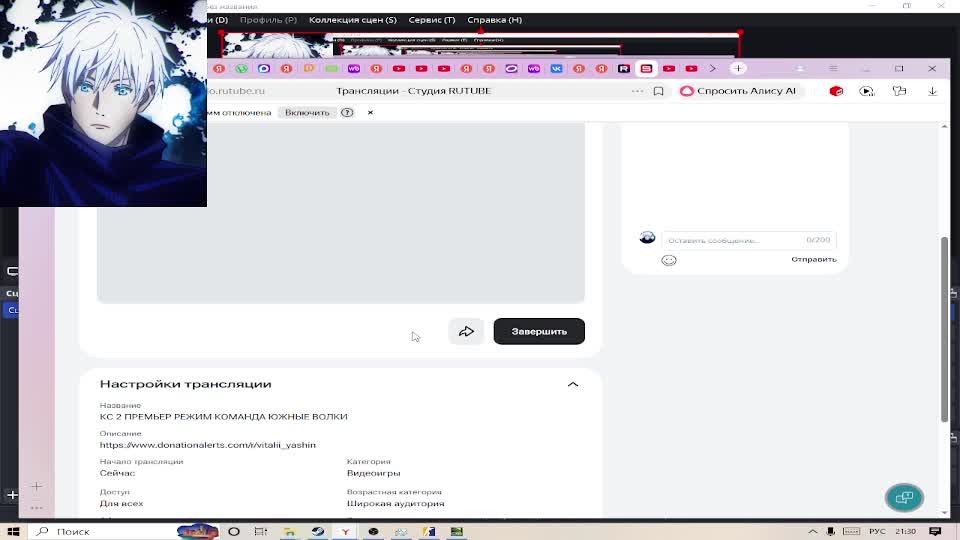The height and width of the screenshot is (540, 960).
Task: Open the three-dots page menu in address bar
Action: point(637,91)
